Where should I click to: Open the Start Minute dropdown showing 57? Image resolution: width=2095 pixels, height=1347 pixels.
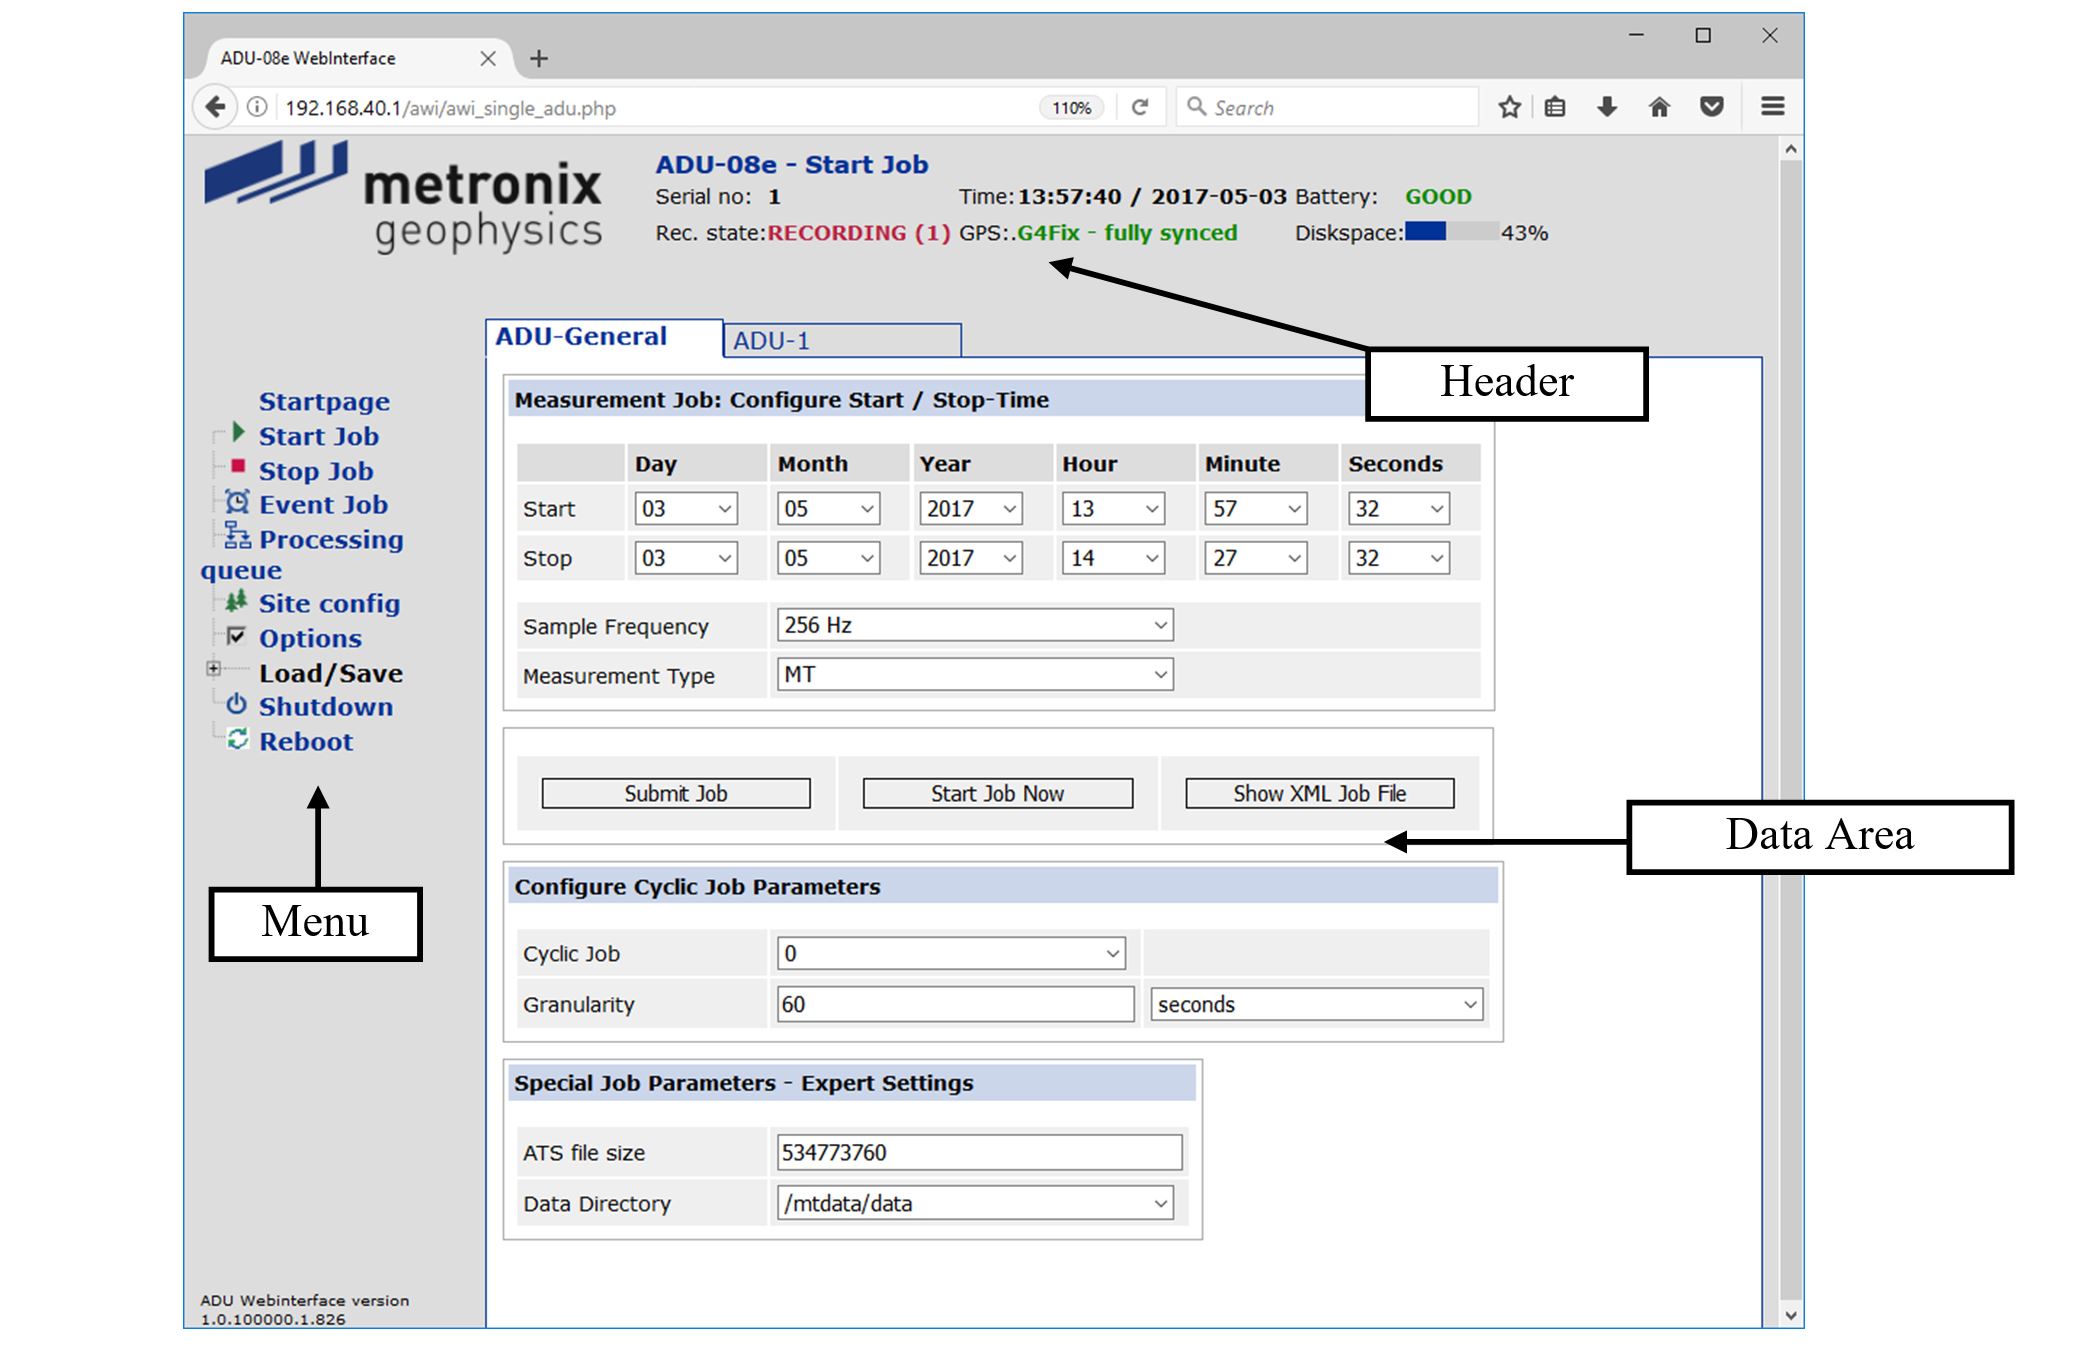point(1256,509)
